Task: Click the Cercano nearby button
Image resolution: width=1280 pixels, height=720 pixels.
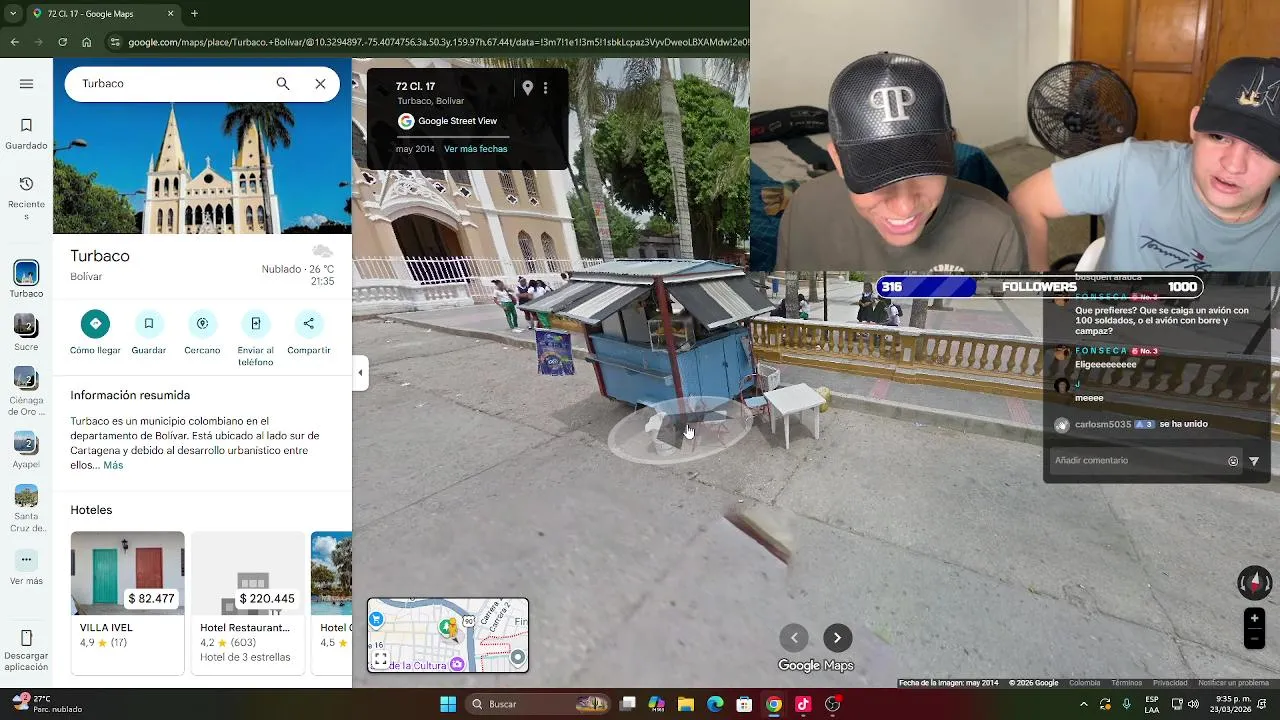Action: point(202,333)
